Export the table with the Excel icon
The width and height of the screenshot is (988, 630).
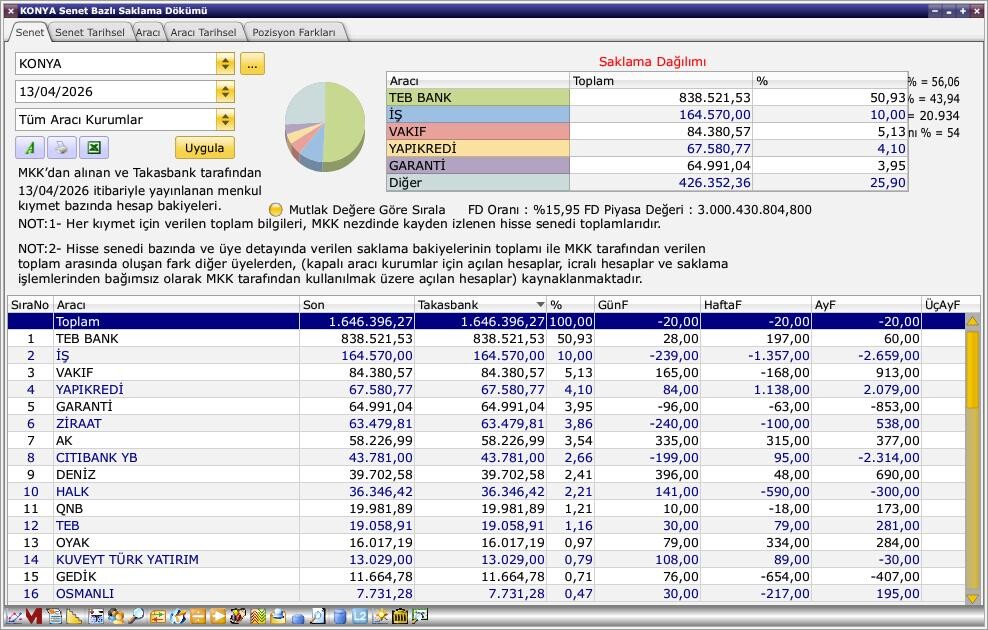[x=93, y=148]
